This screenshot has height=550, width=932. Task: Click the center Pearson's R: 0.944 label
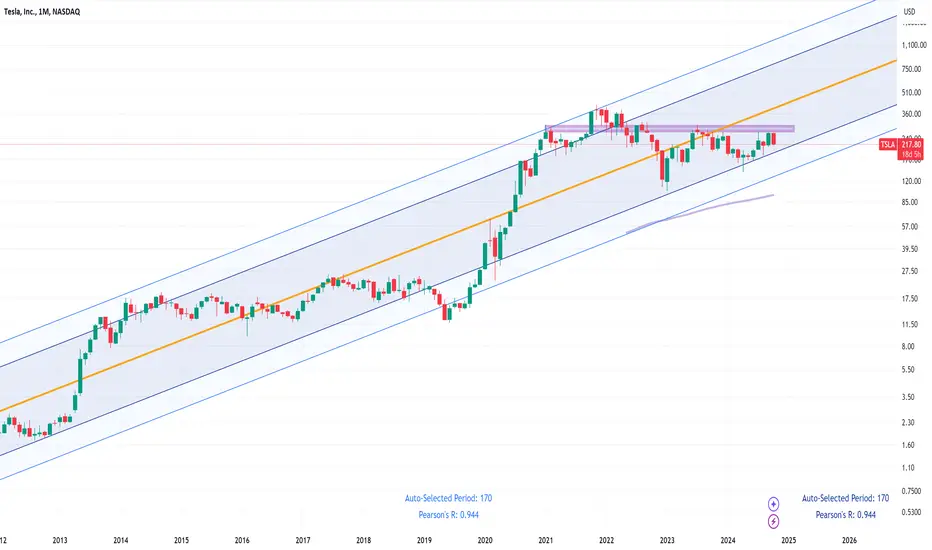click(x=448, y=515)
